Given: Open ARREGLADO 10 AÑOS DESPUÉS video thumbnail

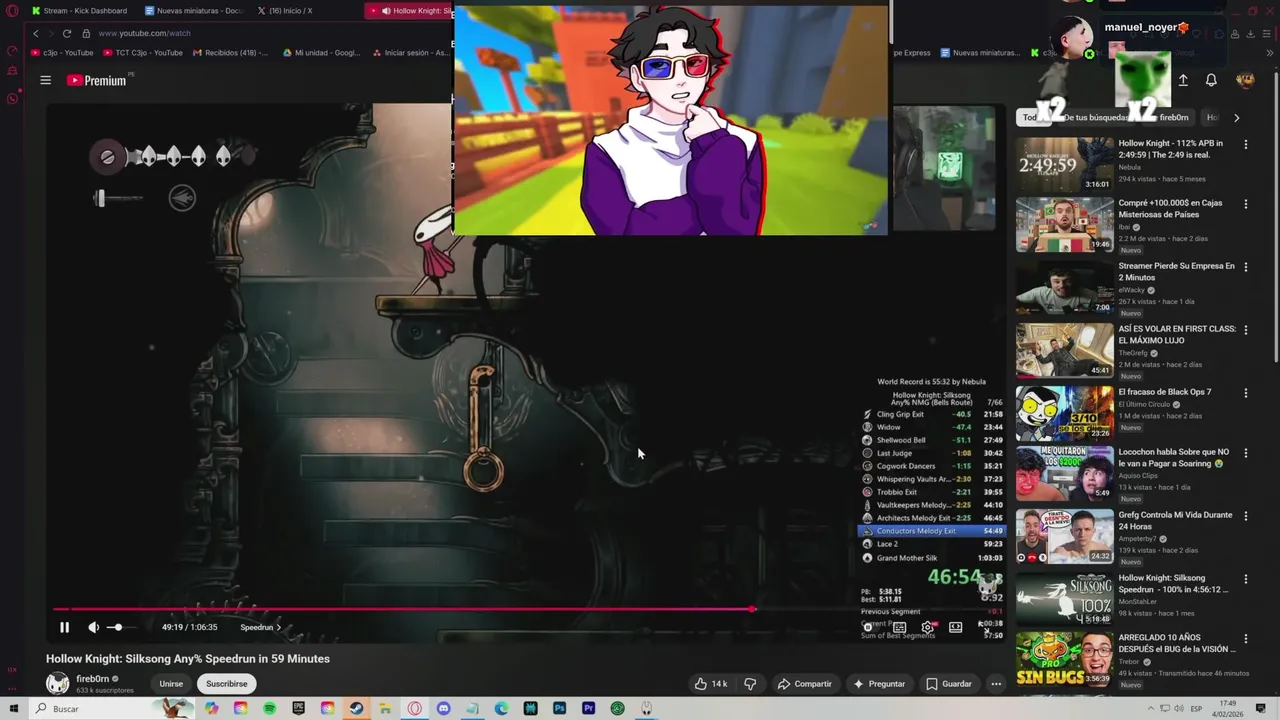Looking at the screenshot, I should [1064, 660].
